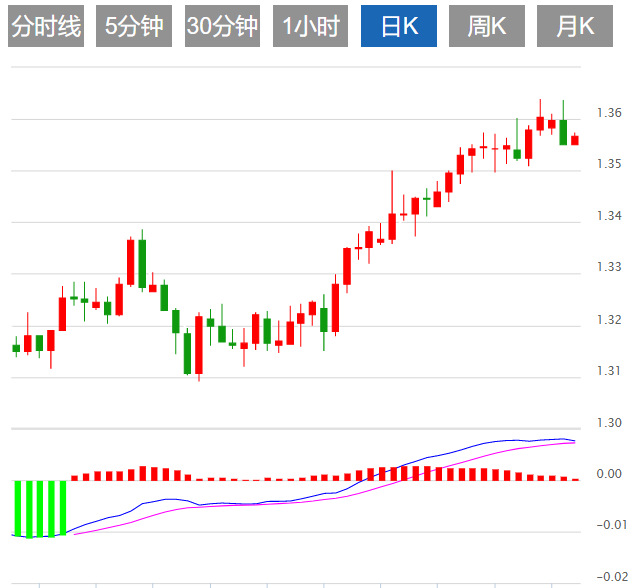Switch to the 分时线 chart tab
The image size is (639, 588).
pyautogui.click(x=46, y=26)
